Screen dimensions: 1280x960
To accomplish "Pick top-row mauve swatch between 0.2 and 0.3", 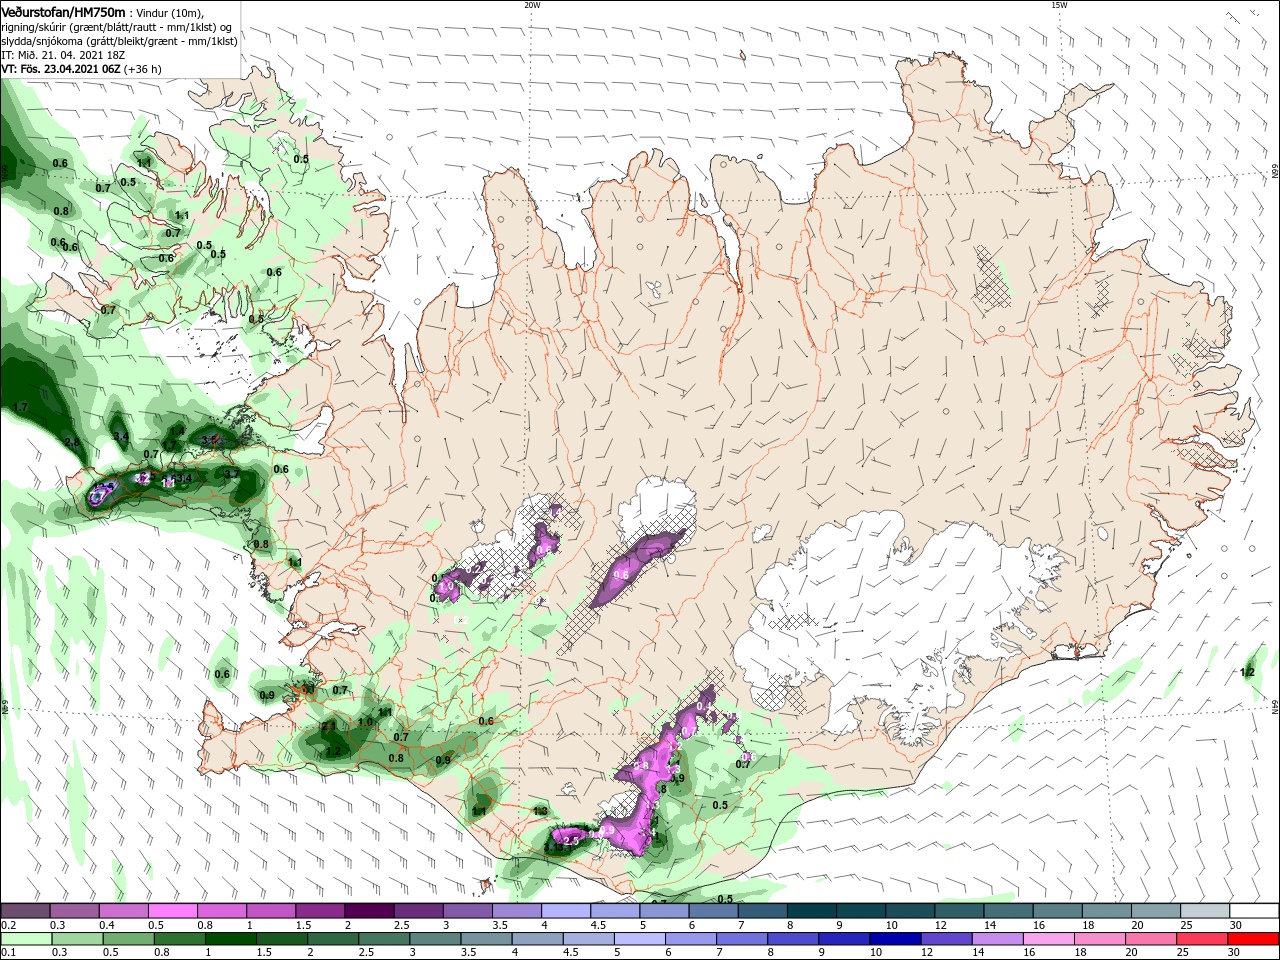I will [x=25, y=911].
